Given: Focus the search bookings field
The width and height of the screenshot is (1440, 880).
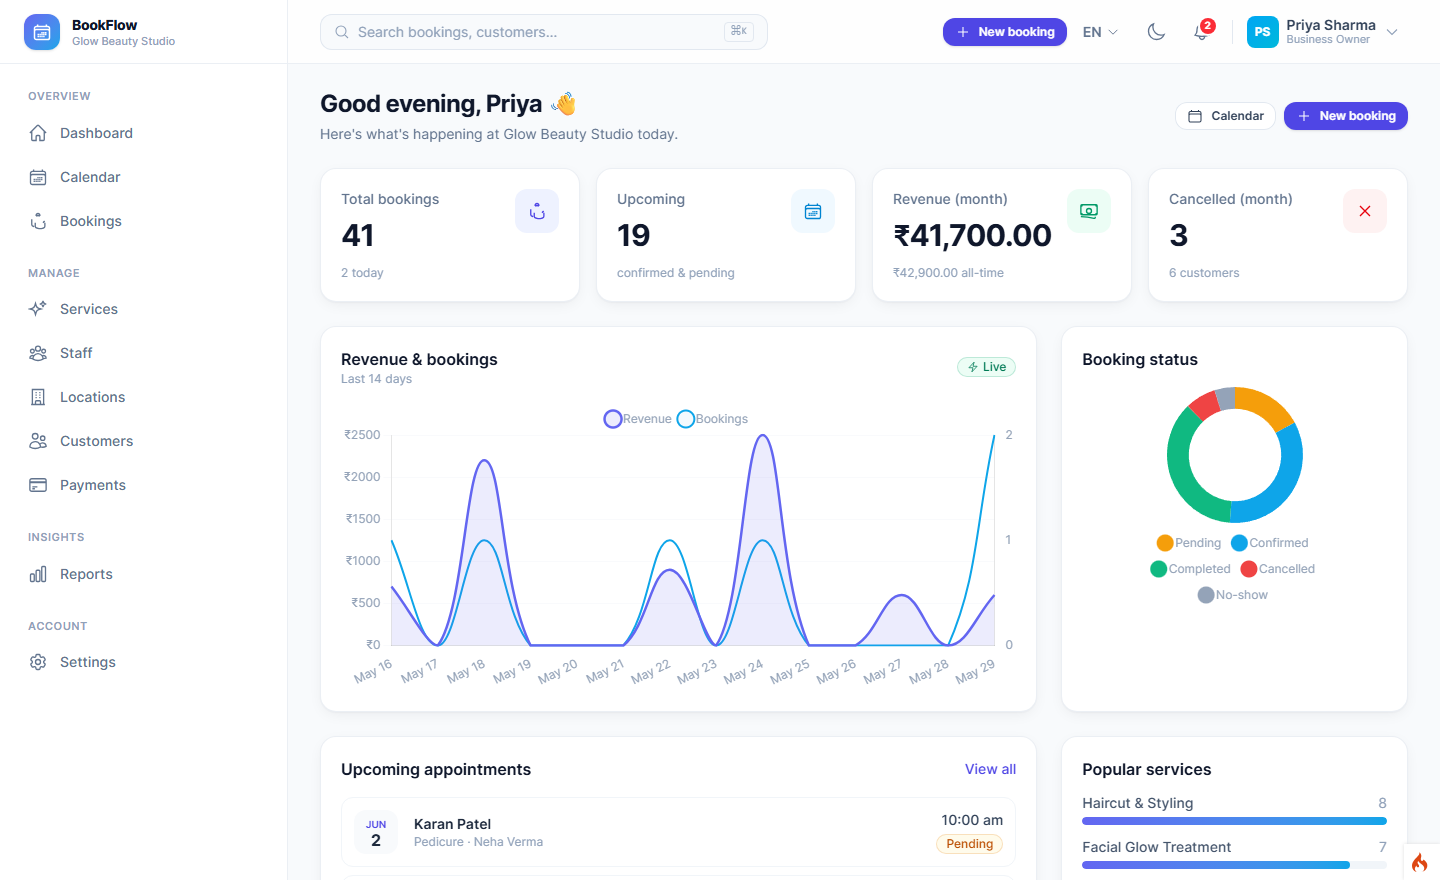Looking at the screenshot, I should pos(544,32).
